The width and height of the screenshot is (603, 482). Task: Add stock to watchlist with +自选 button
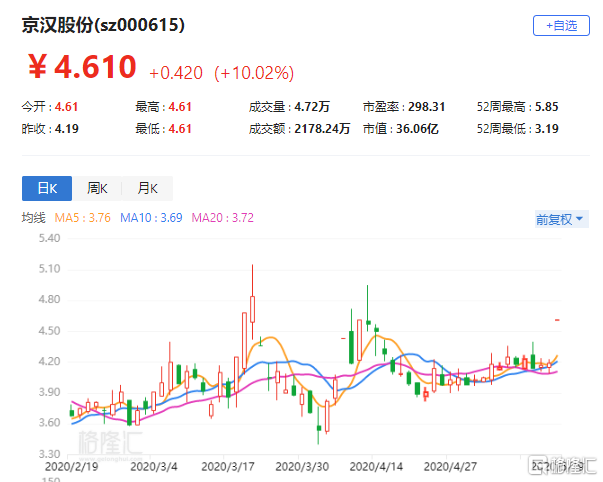pos(561,26)
